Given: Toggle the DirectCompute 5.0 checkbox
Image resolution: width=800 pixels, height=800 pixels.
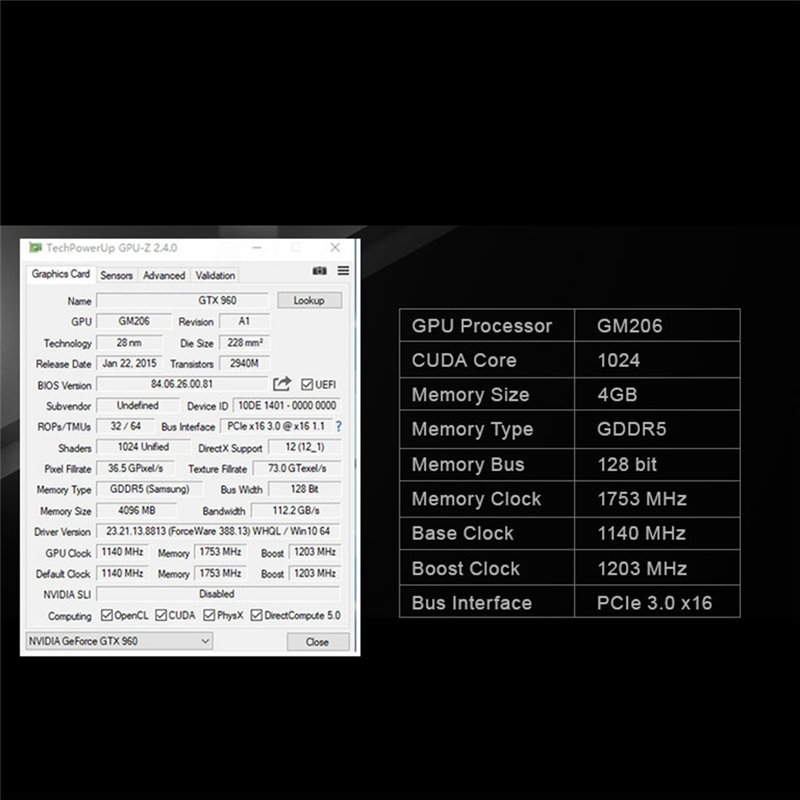Looking at the screenshot, I should click(256, 615).
